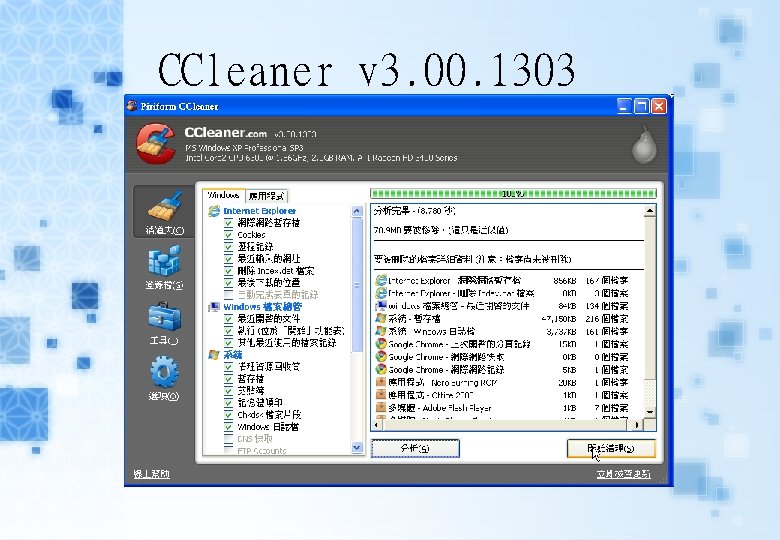Toggle the Windows log files checkbox in tree

[228, 427]
